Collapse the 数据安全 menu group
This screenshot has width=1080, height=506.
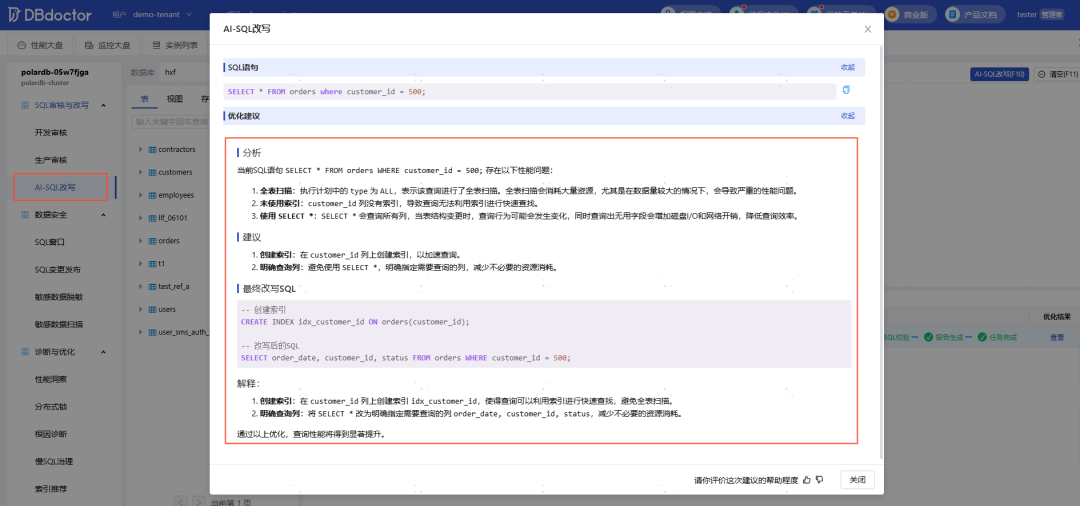tap(103, 215)
